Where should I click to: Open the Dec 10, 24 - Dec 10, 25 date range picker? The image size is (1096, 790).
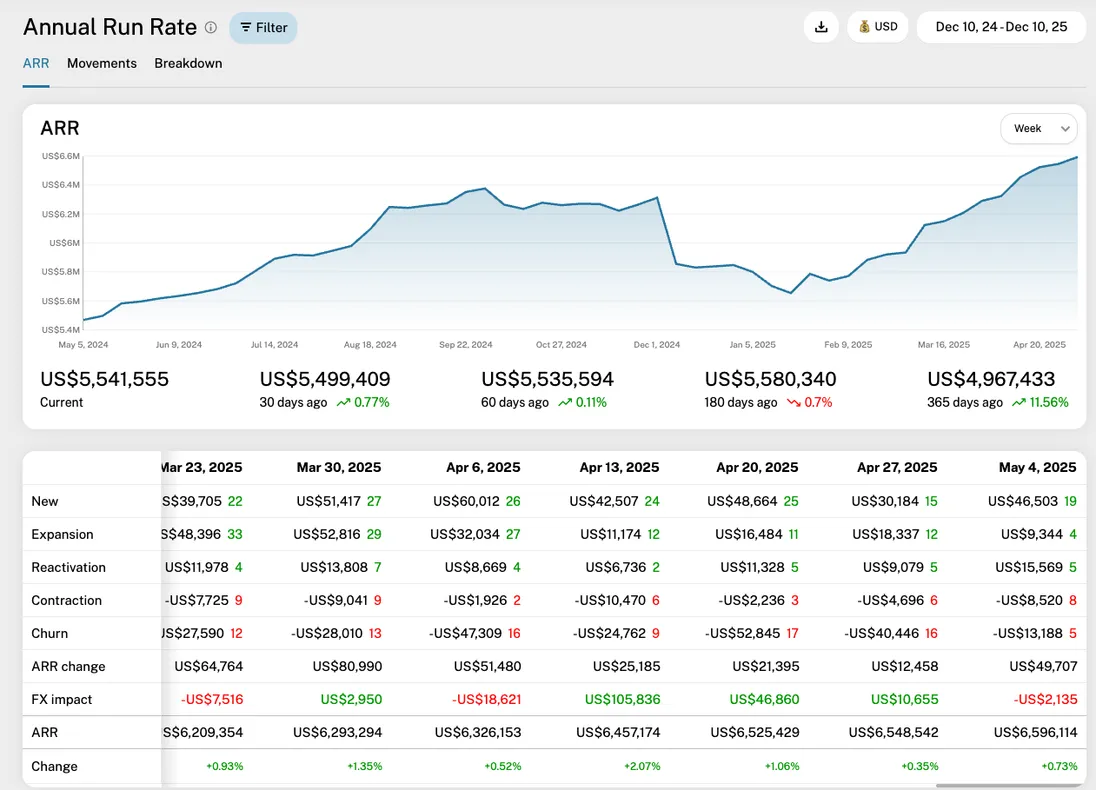[x=1001, y=27]
